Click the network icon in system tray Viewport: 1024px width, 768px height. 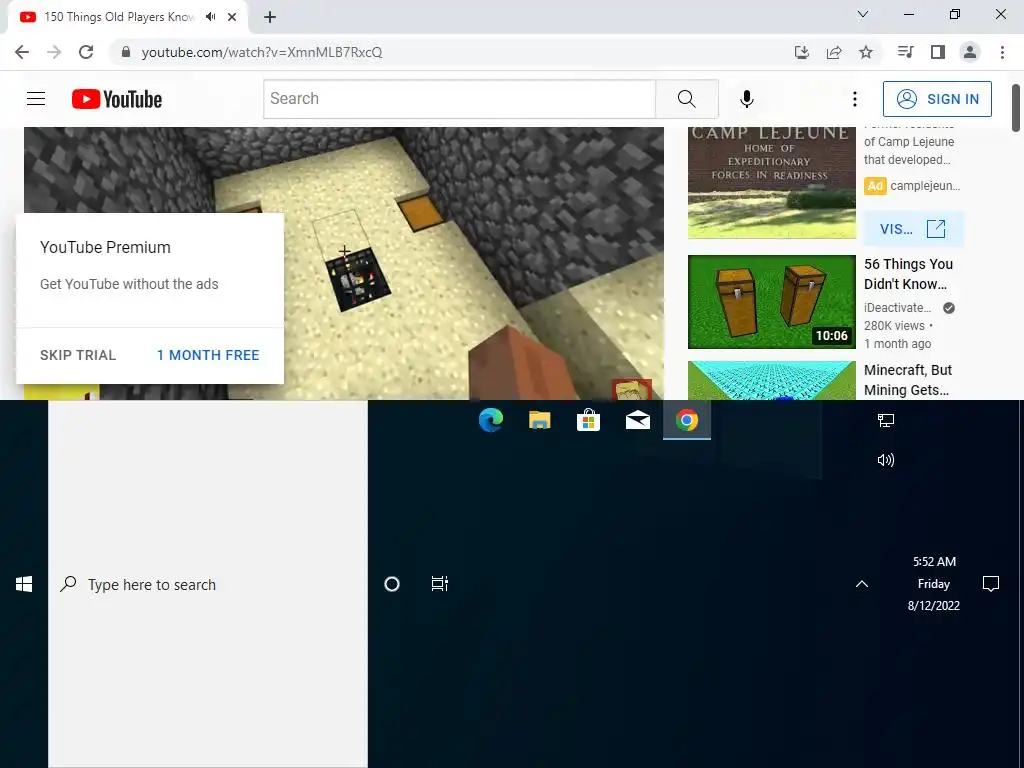886,421
